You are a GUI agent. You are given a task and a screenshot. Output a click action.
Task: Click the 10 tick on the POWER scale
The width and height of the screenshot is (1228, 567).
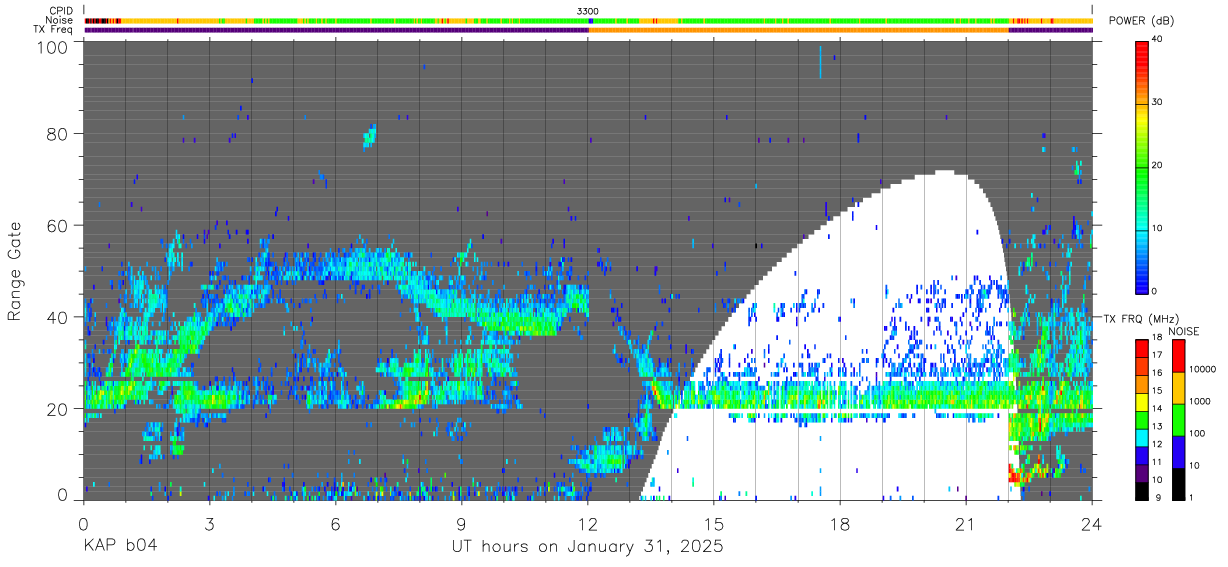coord(1156,228)
